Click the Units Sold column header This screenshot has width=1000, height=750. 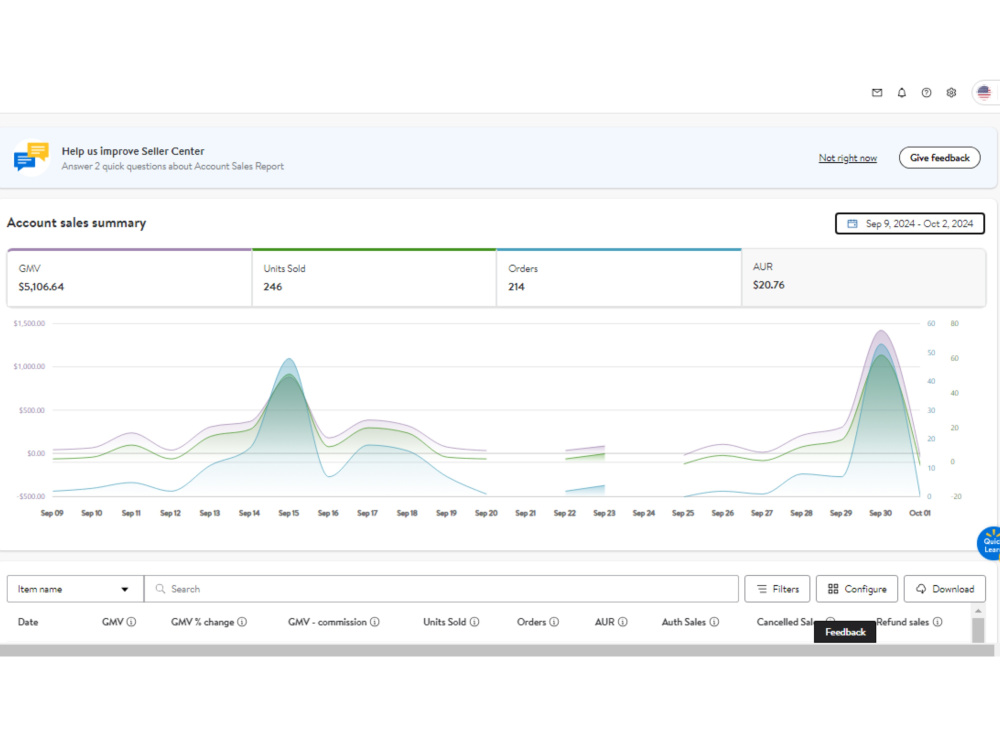[x=445, y=622]
